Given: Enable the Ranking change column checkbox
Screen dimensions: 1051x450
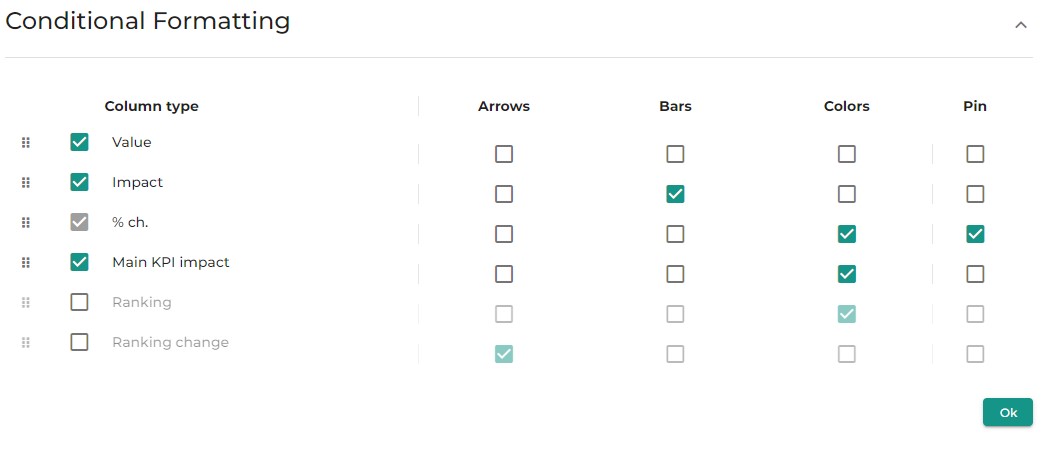Looking at the screenshot, I should 79,343.
